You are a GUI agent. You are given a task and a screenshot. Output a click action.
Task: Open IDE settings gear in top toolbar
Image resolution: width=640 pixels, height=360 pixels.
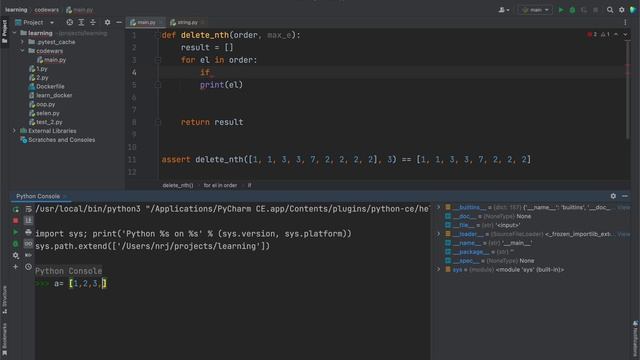click(622, 10)
